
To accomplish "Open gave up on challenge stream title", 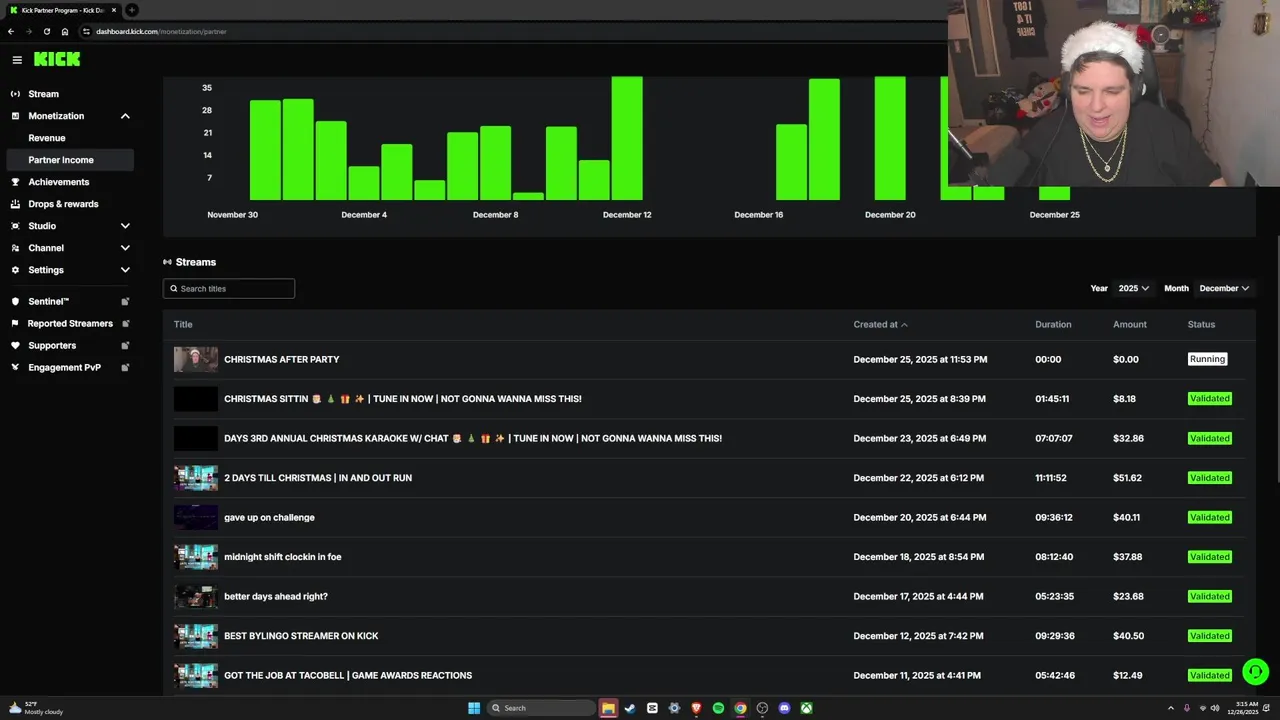I will 269,517.
